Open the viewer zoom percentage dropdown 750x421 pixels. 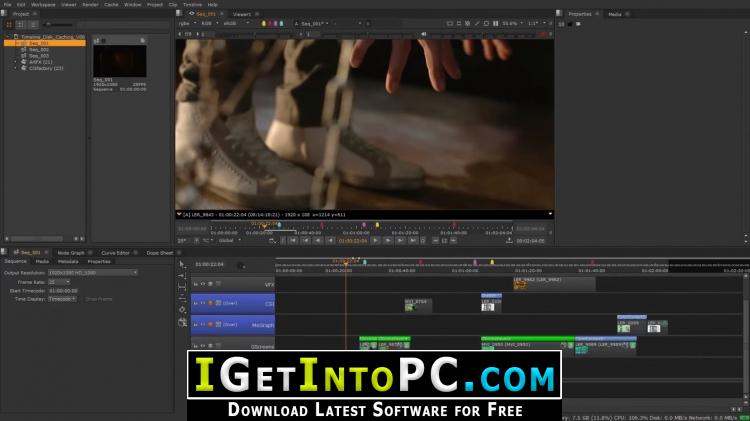[513, 23]
